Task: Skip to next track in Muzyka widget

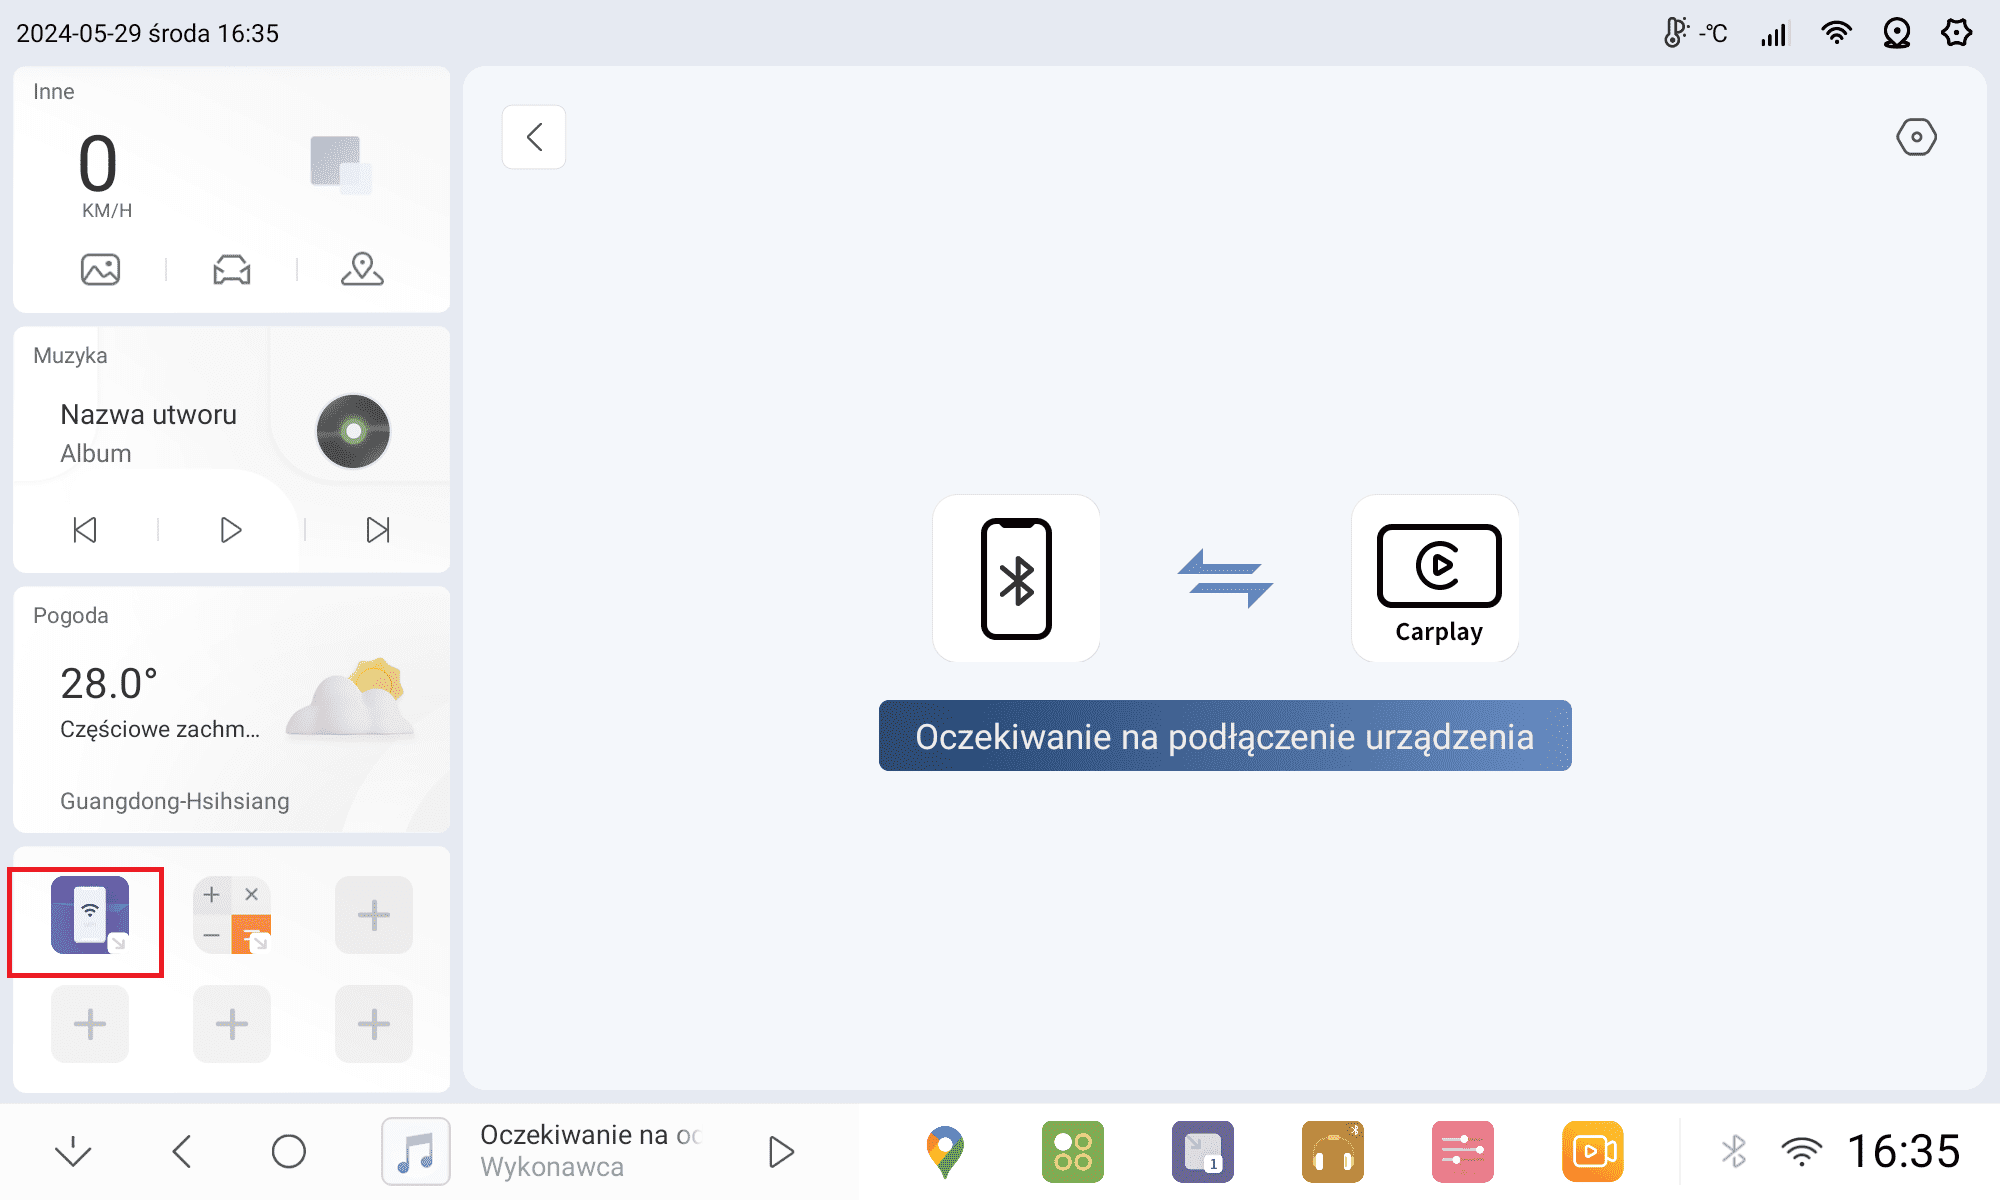Action: [x=377, y=530]
